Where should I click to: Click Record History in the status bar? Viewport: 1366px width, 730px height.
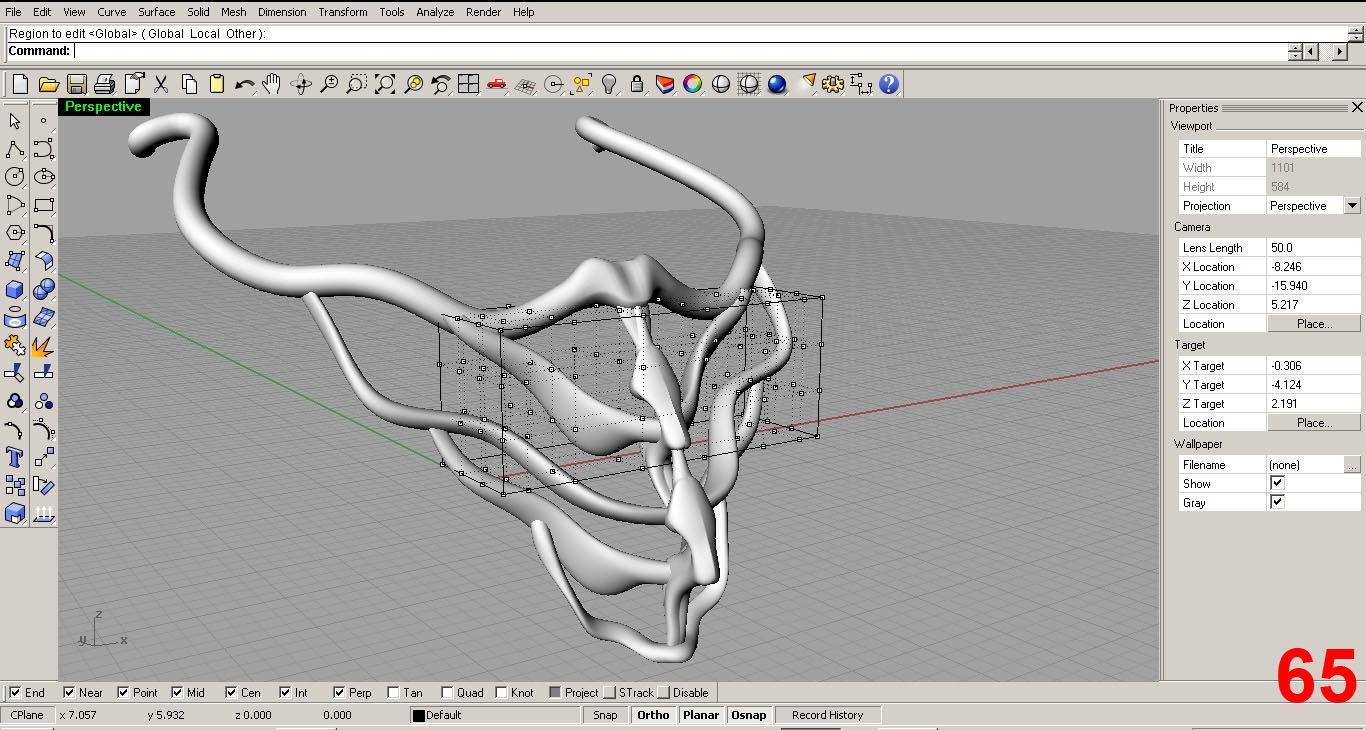827,715
